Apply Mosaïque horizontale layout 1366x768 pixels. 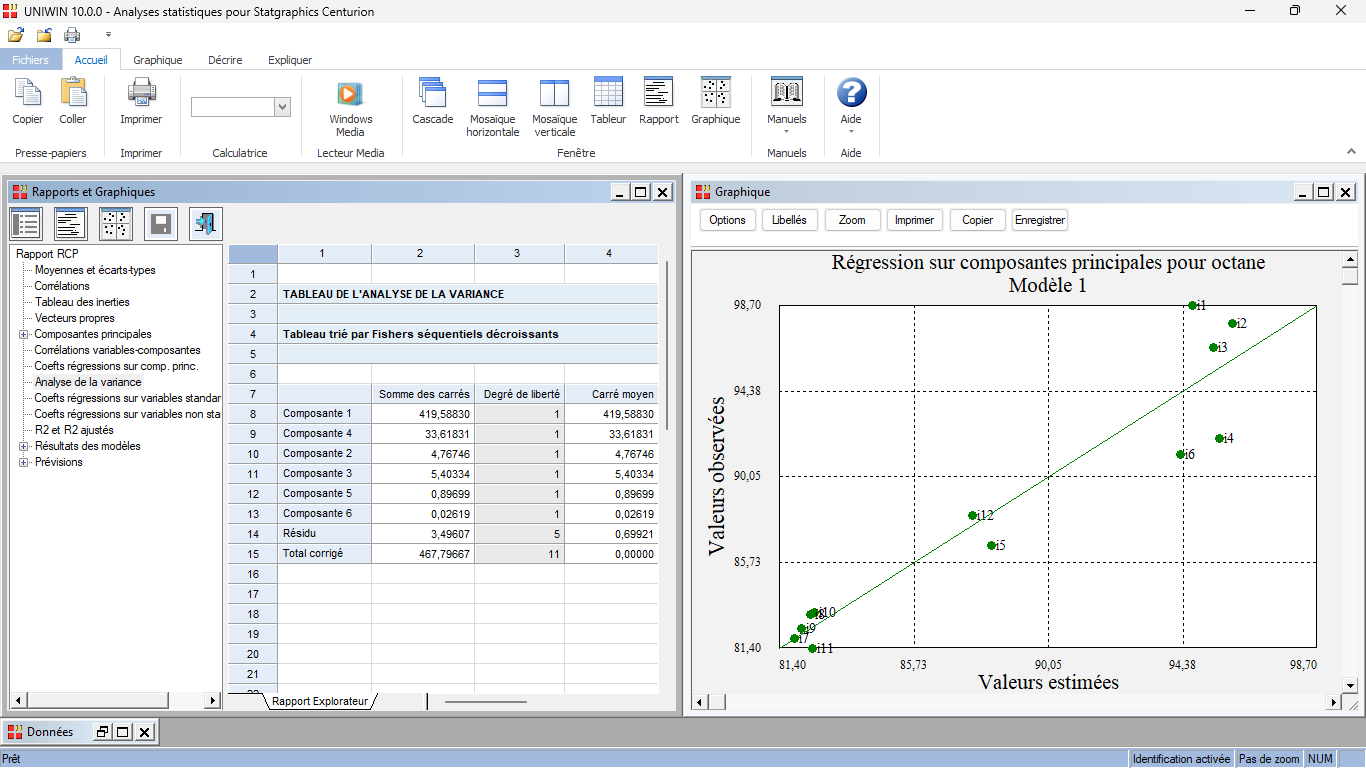493,93
